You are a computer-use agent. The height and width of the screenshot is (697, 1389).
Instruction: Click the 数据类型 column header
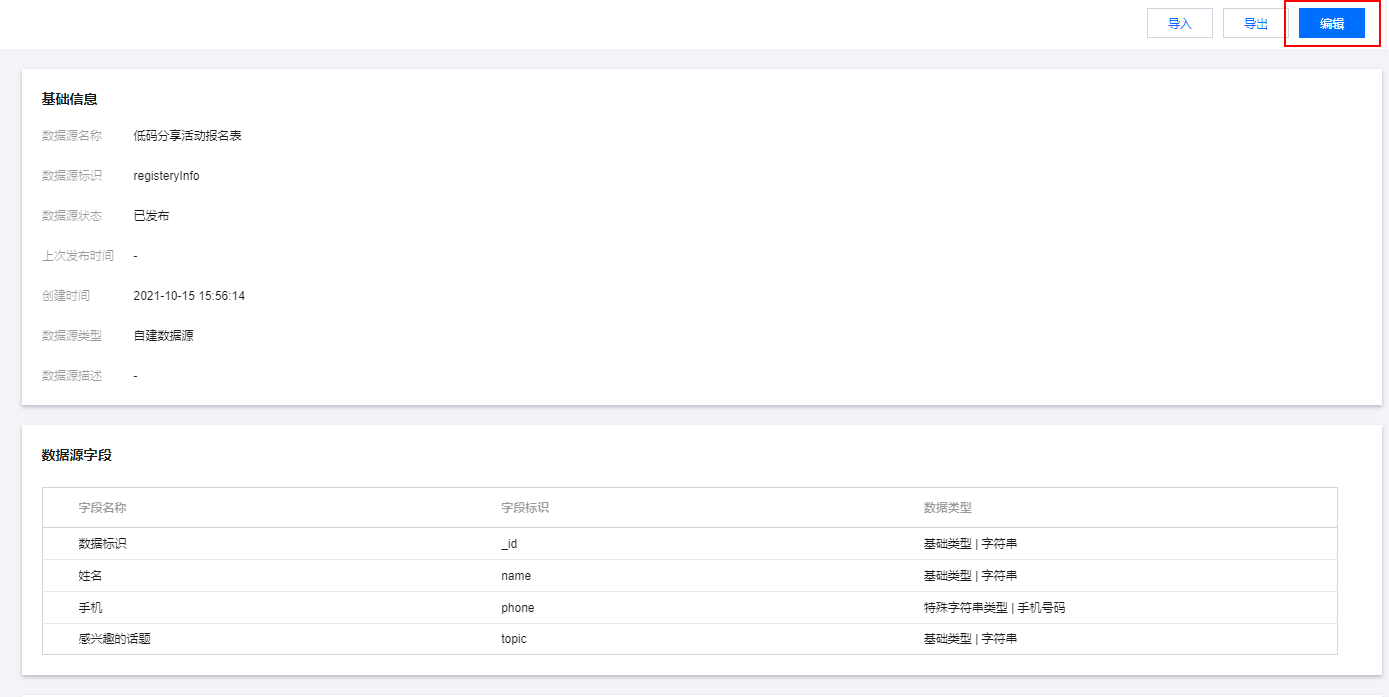(x=948, y=508)
